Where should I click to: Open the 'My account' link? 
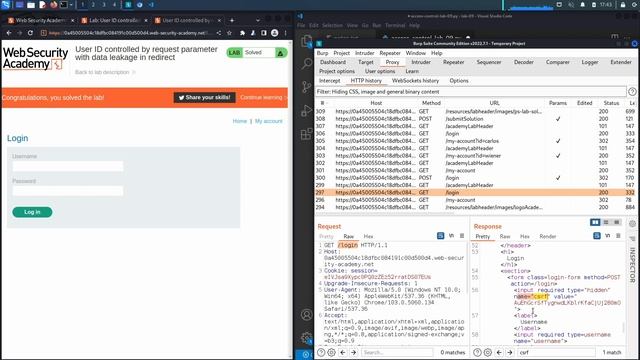tap(269, 121)
